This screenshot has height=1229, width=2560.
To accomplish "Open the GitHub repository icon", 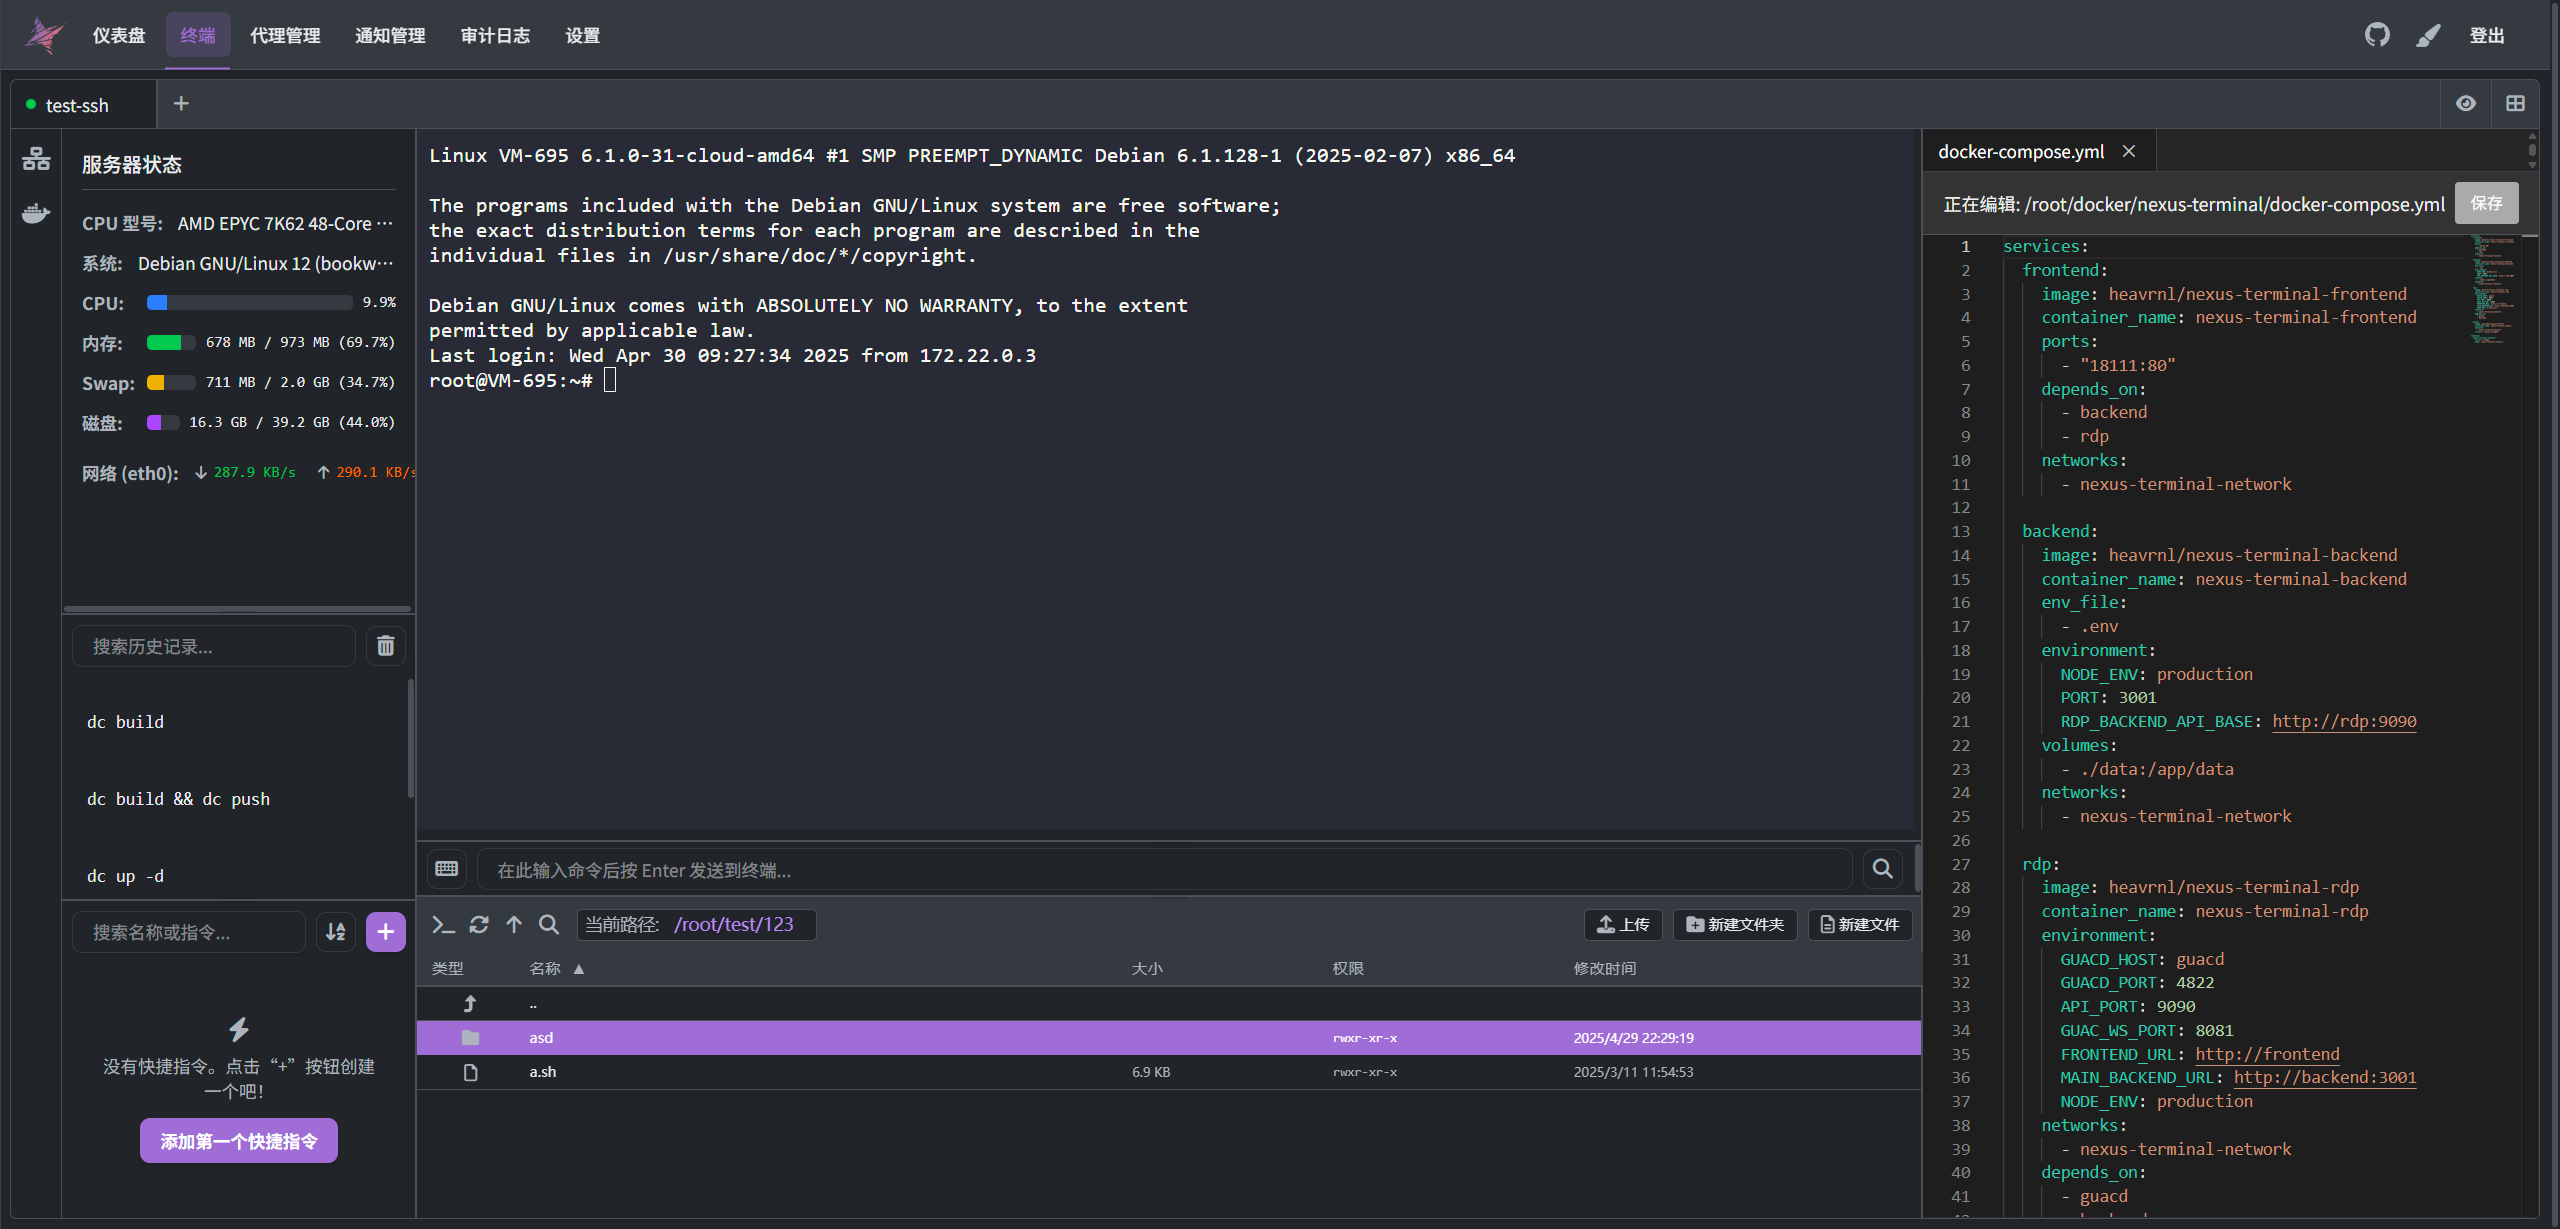I will (x=2376, y=35).
